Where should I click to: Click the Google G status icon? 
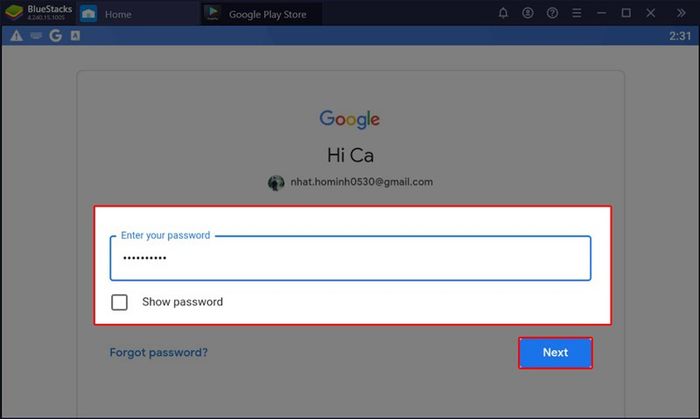56,36
